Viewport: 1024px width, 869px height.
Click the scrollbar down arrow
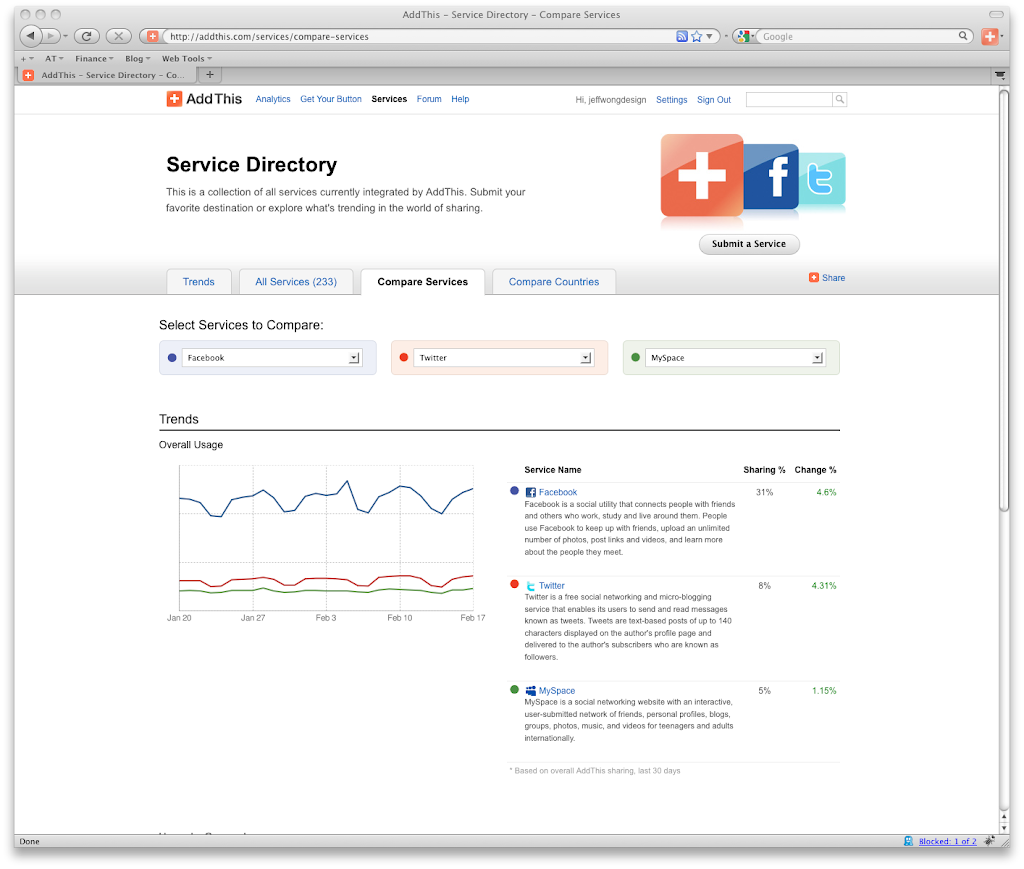pos(1004,828)
